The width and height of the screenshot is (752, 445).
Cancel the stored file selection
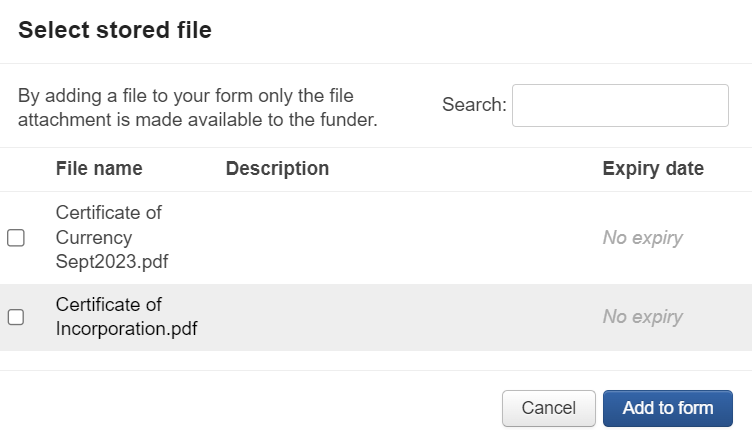(x=549, y=408)
